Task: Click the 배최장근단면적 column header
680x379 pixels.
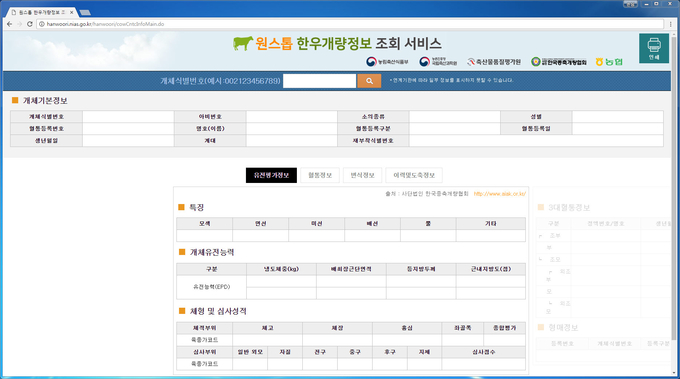Action: [351, 269]
